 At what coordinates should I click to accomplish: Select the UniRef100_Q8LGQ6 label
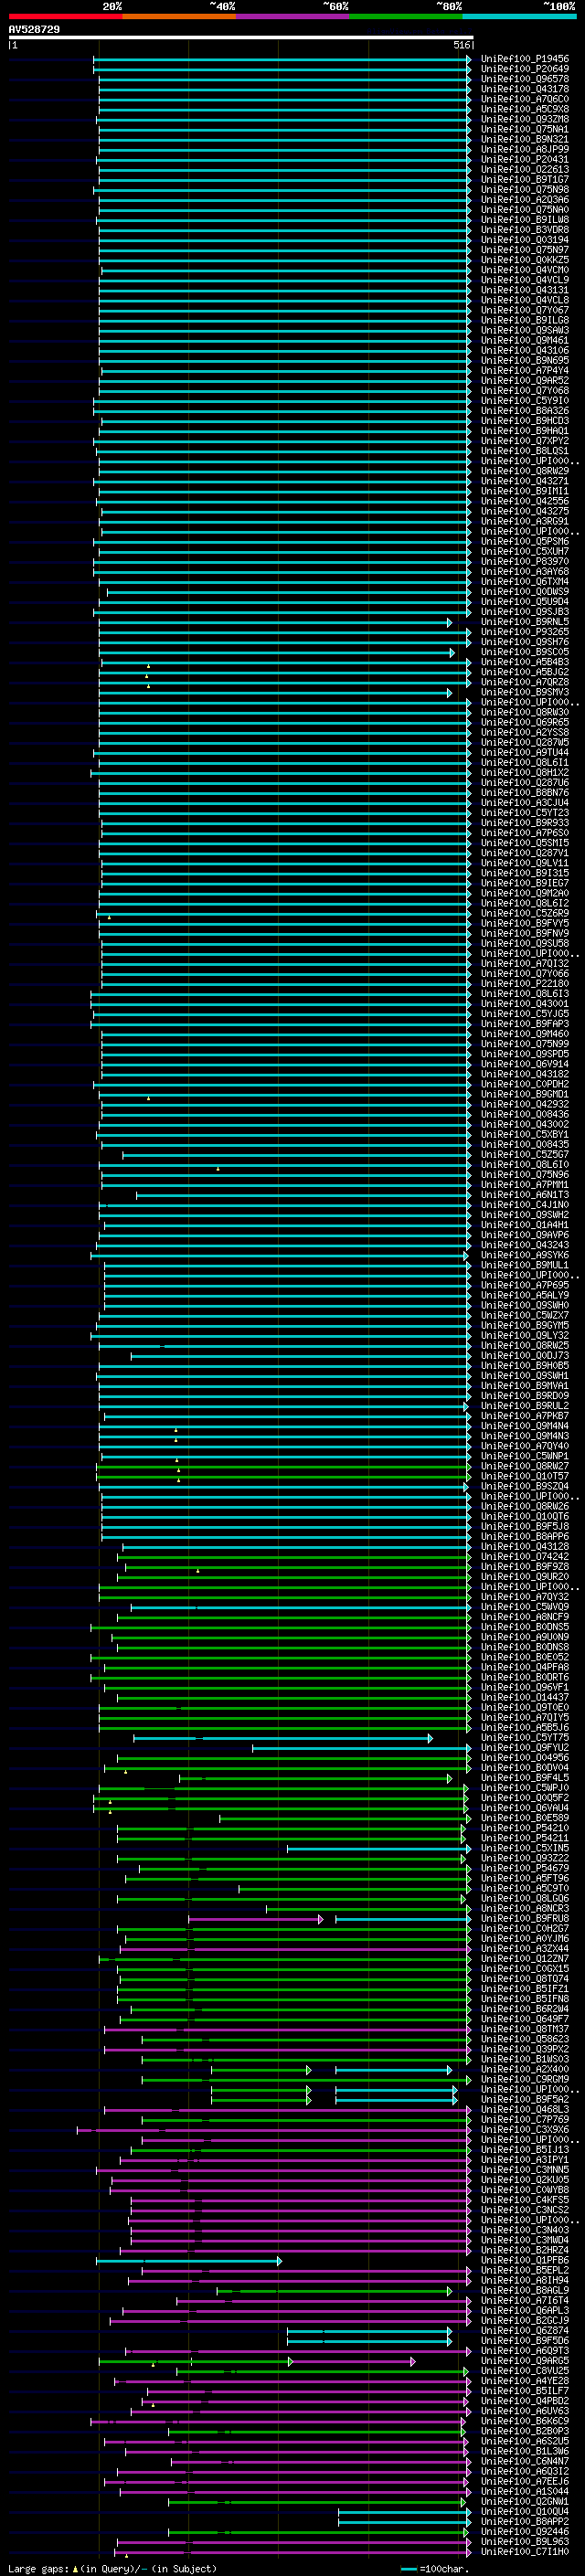[524, 1898]
